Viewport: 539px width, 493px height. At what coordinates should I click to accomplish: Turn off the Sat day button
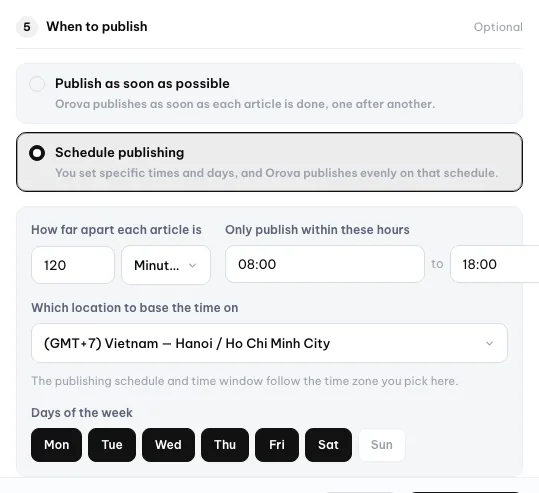click(328, 445)
